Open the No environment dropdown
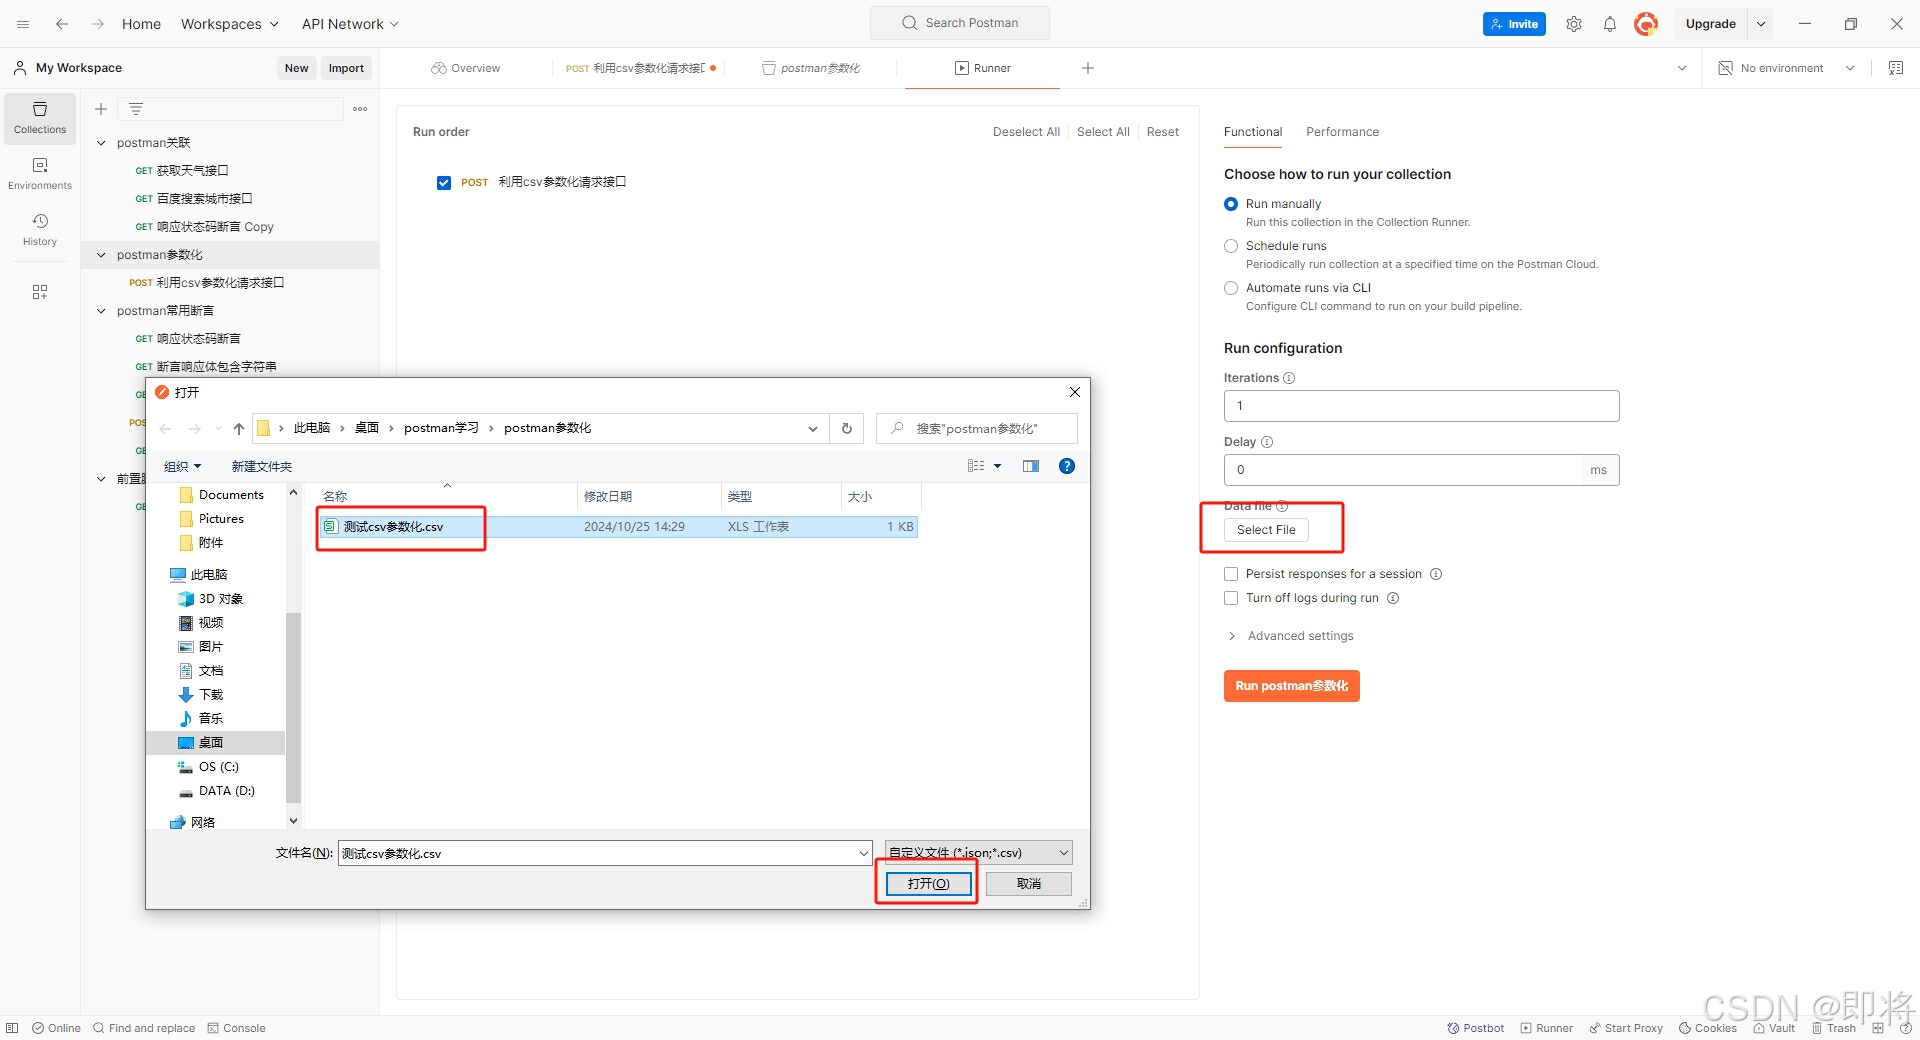This screenshot has width=1920, height=1040. pyautogui.click(x=1787, y=68)
